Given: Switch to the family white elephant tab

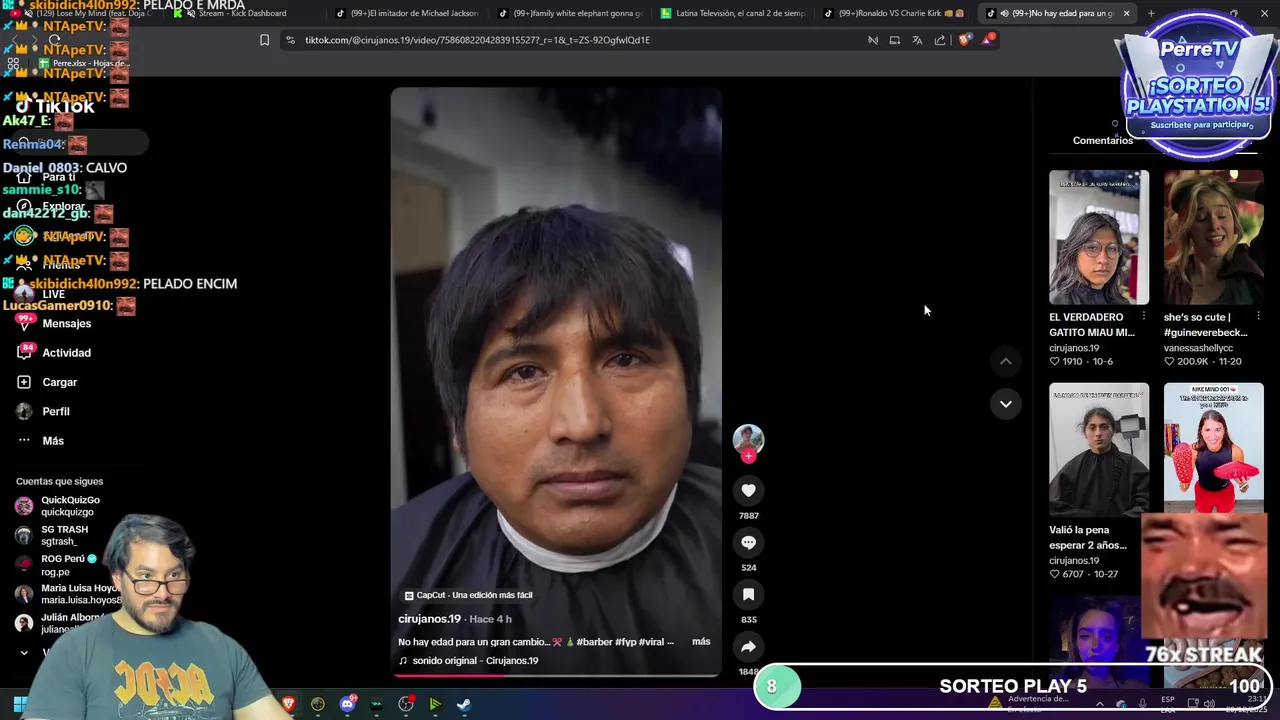Looking at the screenshot, I should [x=569, y=13].
